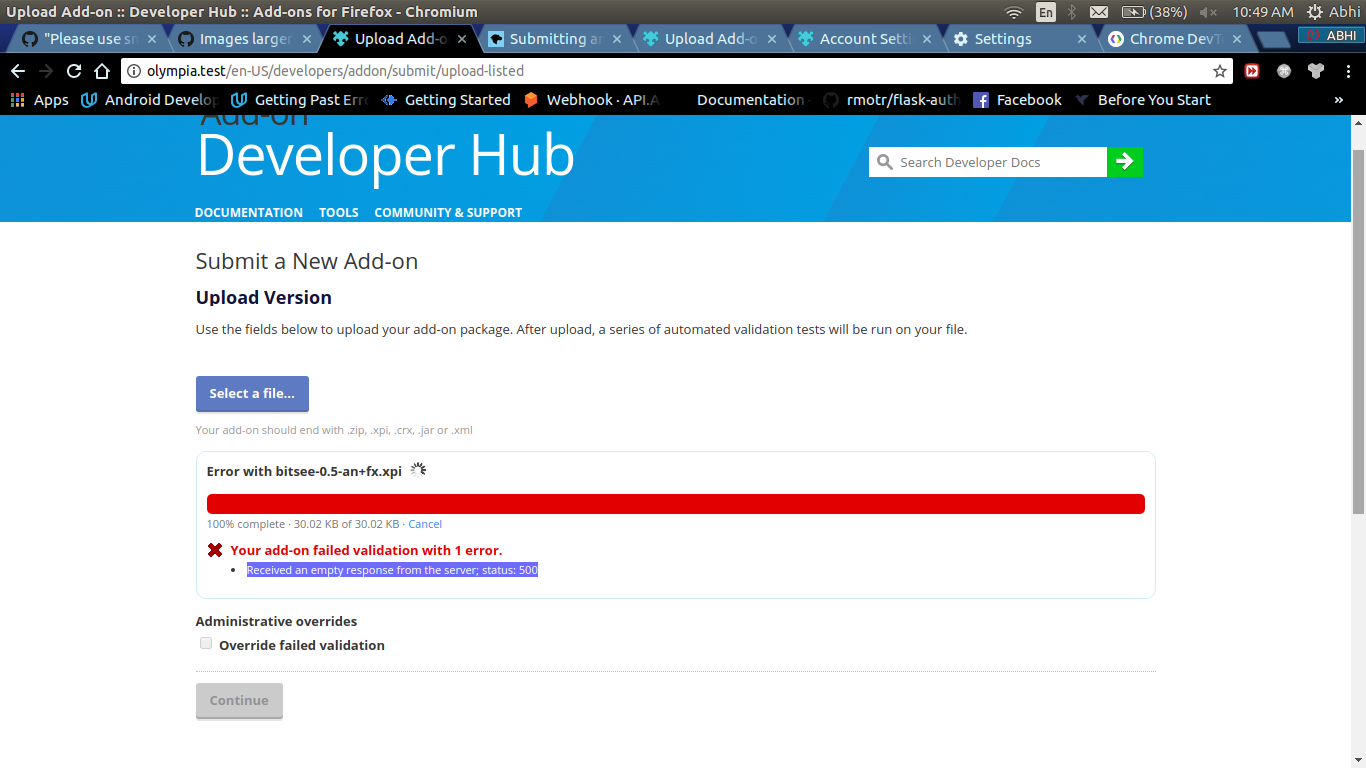Open Facebook from the bookmarks bar icon

pos(983,99)
